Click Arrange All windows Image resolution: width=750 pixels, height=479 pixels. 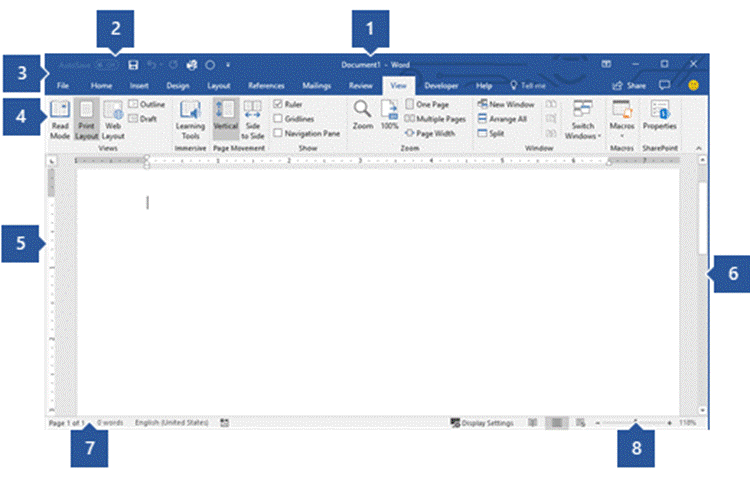click(502, 119)
